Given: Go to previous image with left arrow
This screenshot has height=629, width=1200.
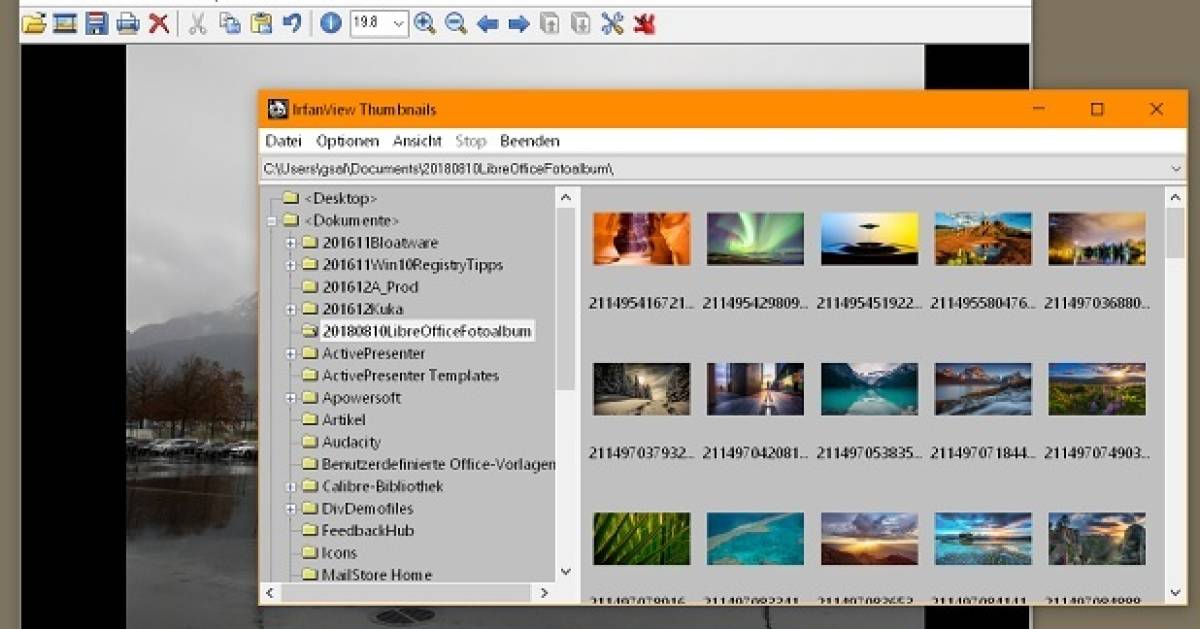Looking at the screenshot, I should pyautogui.click(x=487, y=23).
